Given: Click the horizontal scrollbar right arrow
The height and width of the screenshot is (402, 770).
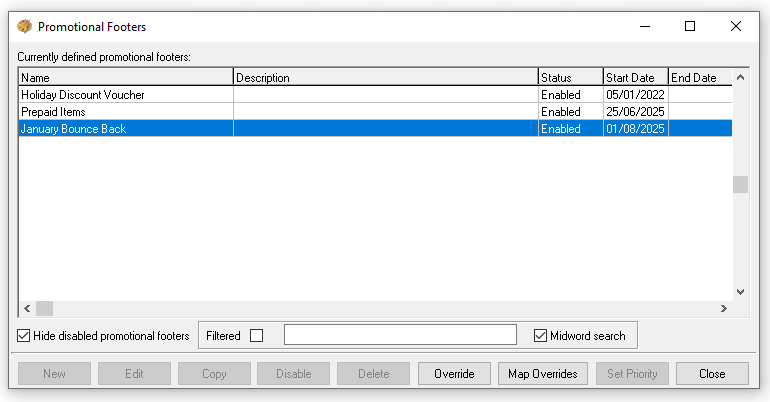Looking at the screenshot, I should coord(725,309).
